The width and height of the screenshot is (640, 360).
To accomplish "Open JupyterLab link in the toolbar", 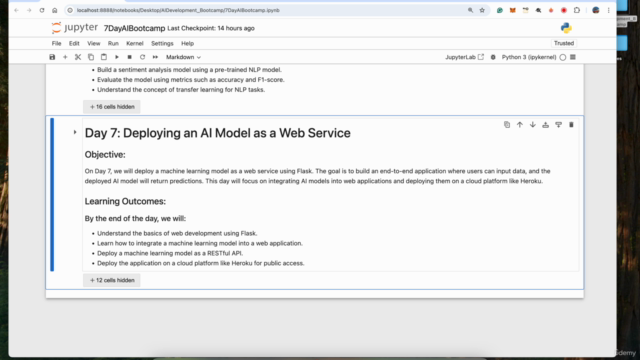I will (x=464, y=57).
